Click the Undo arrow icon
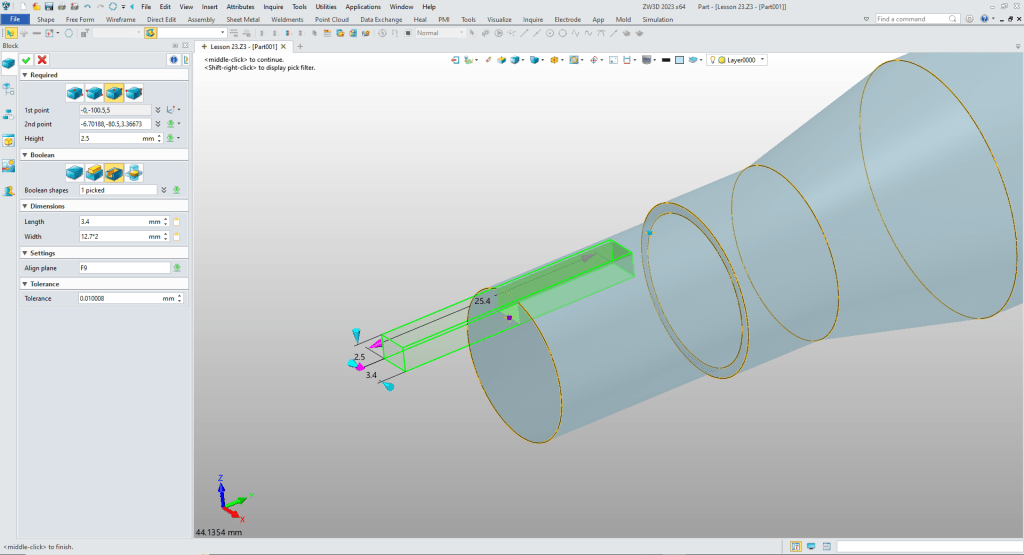1024x555 pixels. click(87, 6)
